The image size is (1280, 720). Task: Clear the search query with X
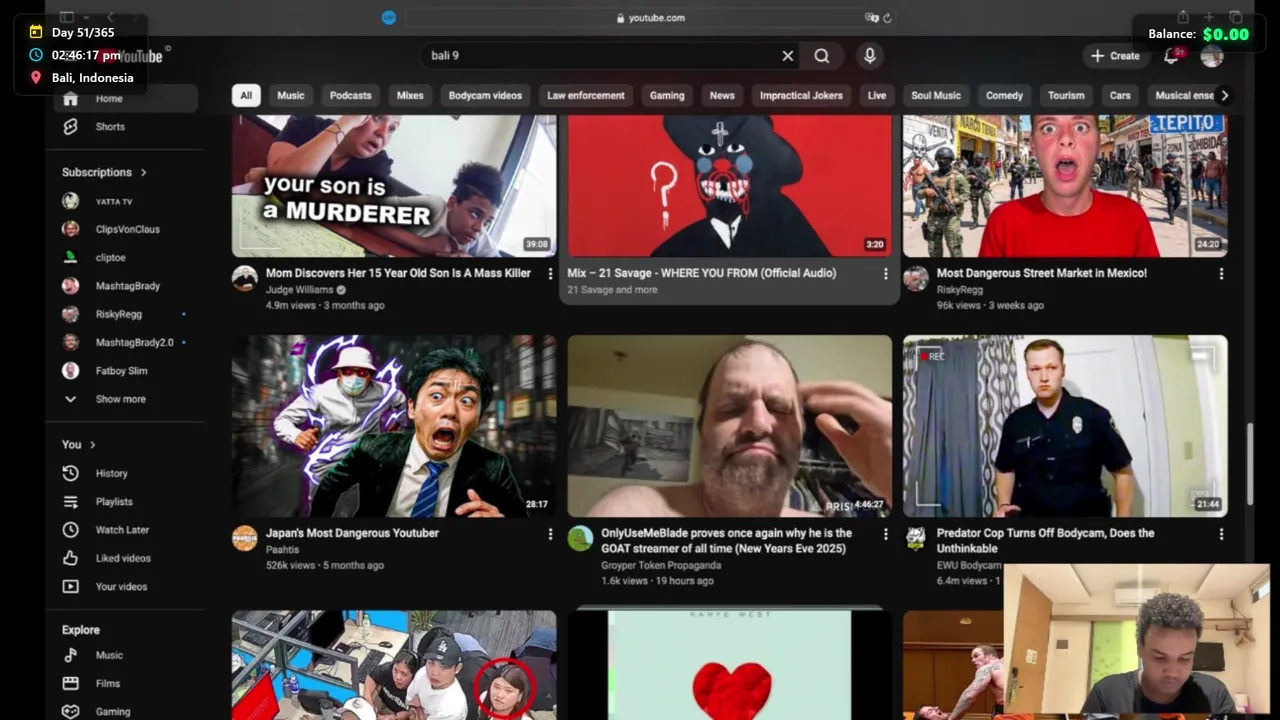788,56
